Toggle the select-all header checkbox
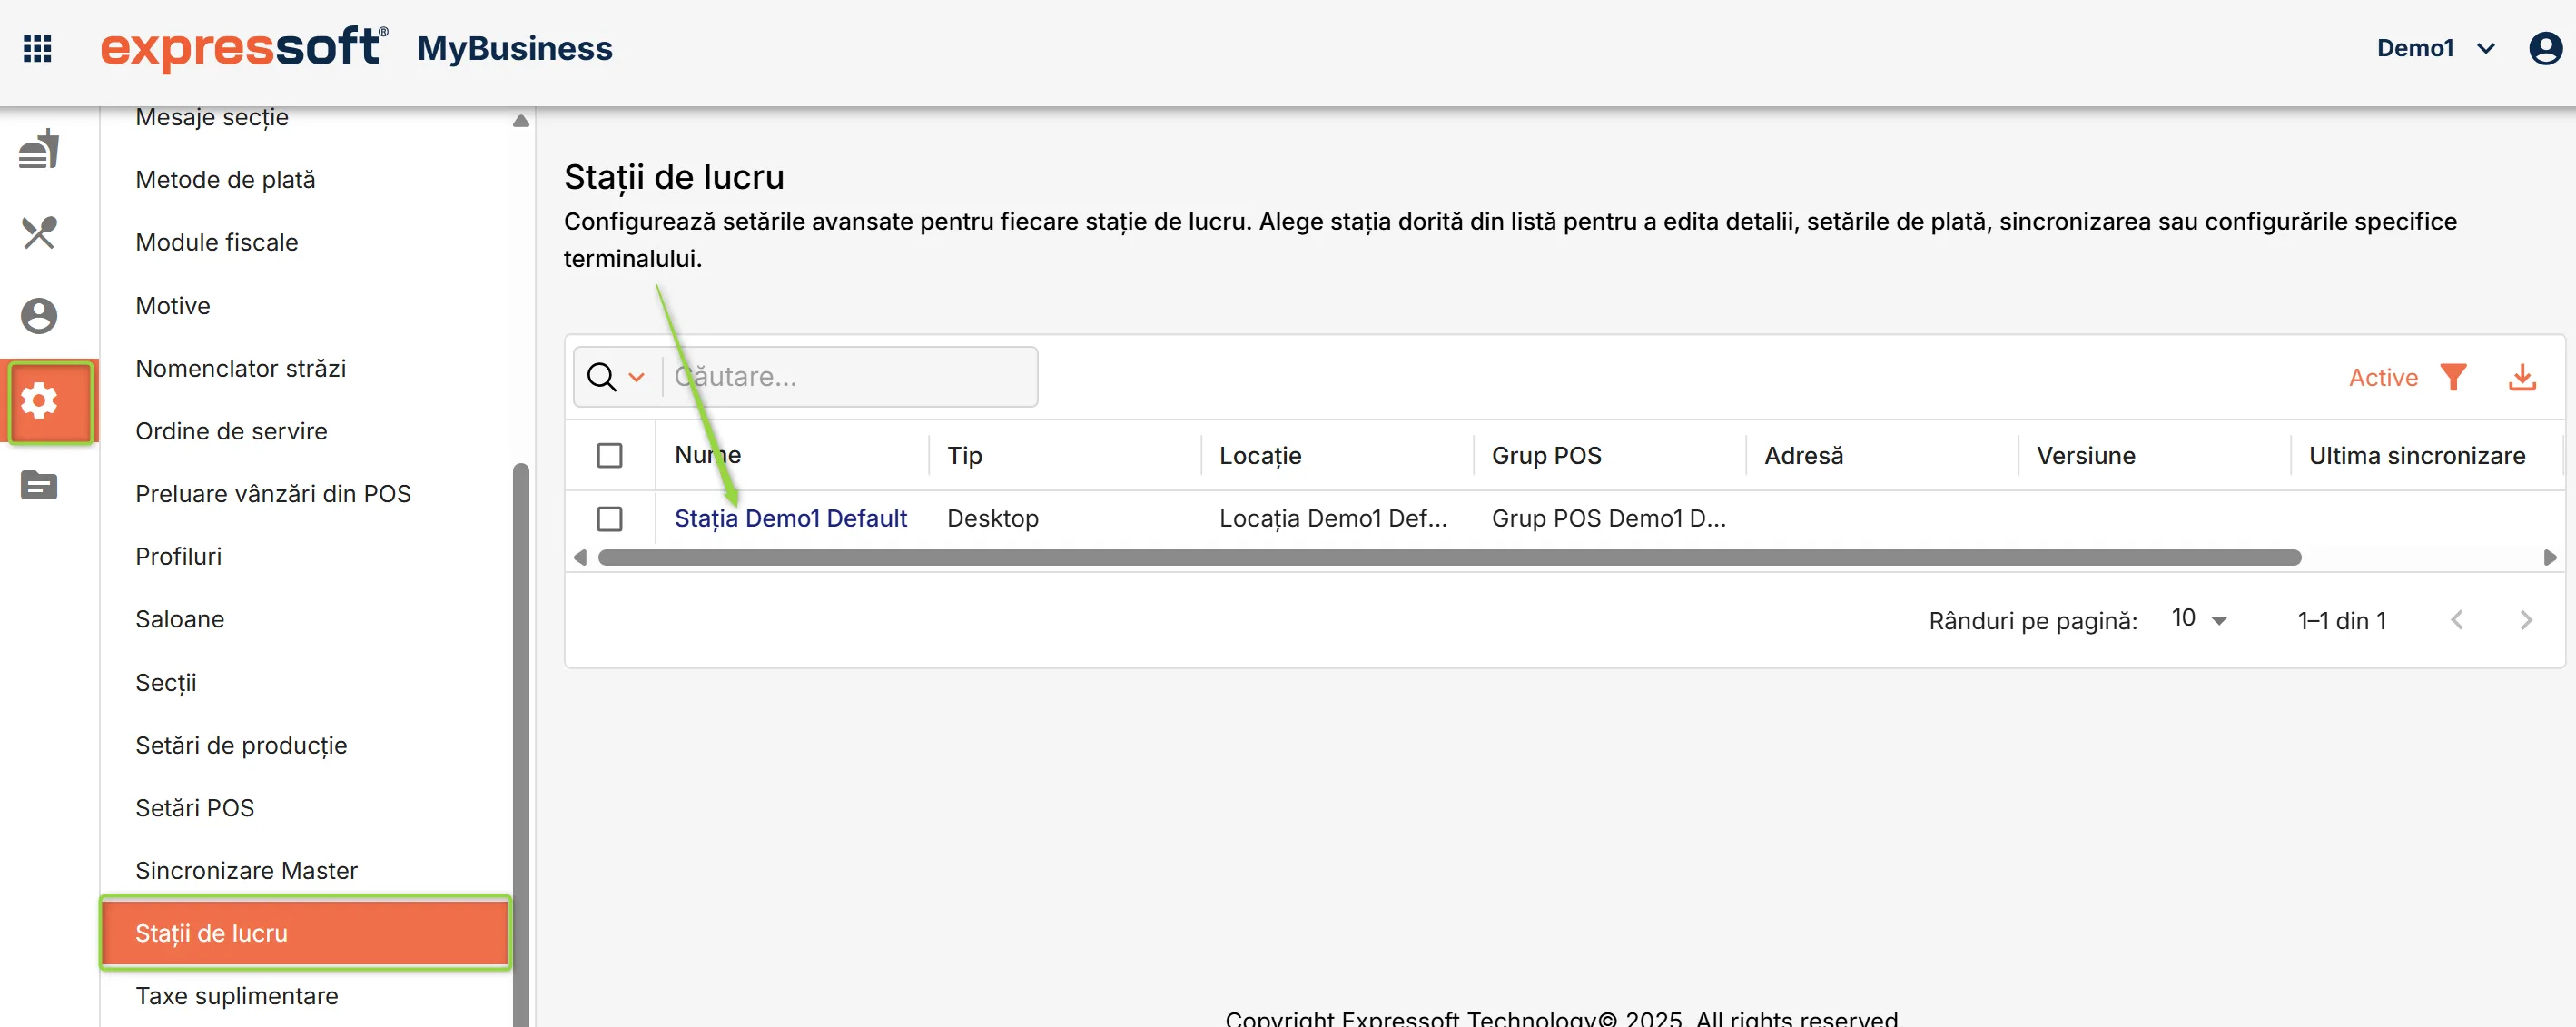Viewport: 2576px width, 1027px height. 609,455
